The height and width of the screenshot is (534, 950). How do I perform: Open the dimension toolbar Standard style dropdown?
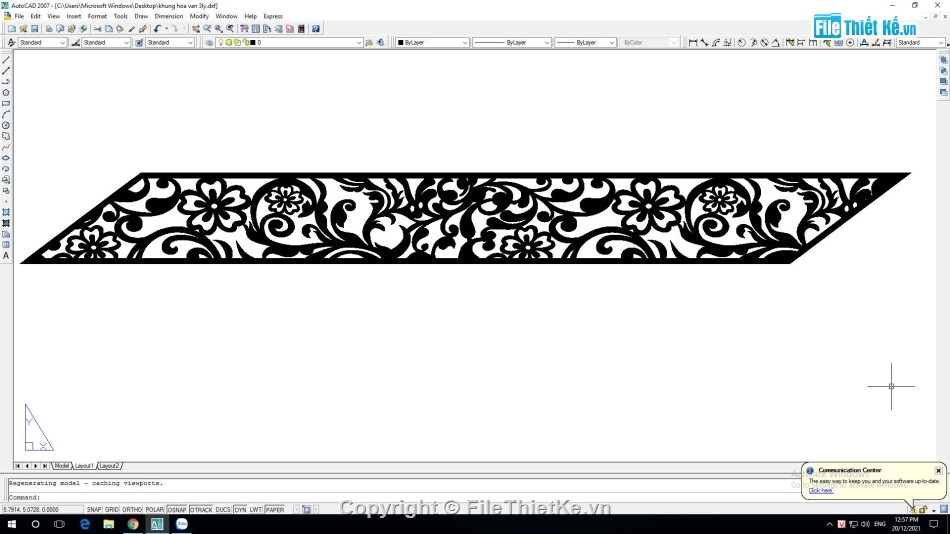click(x=920, y=42)
